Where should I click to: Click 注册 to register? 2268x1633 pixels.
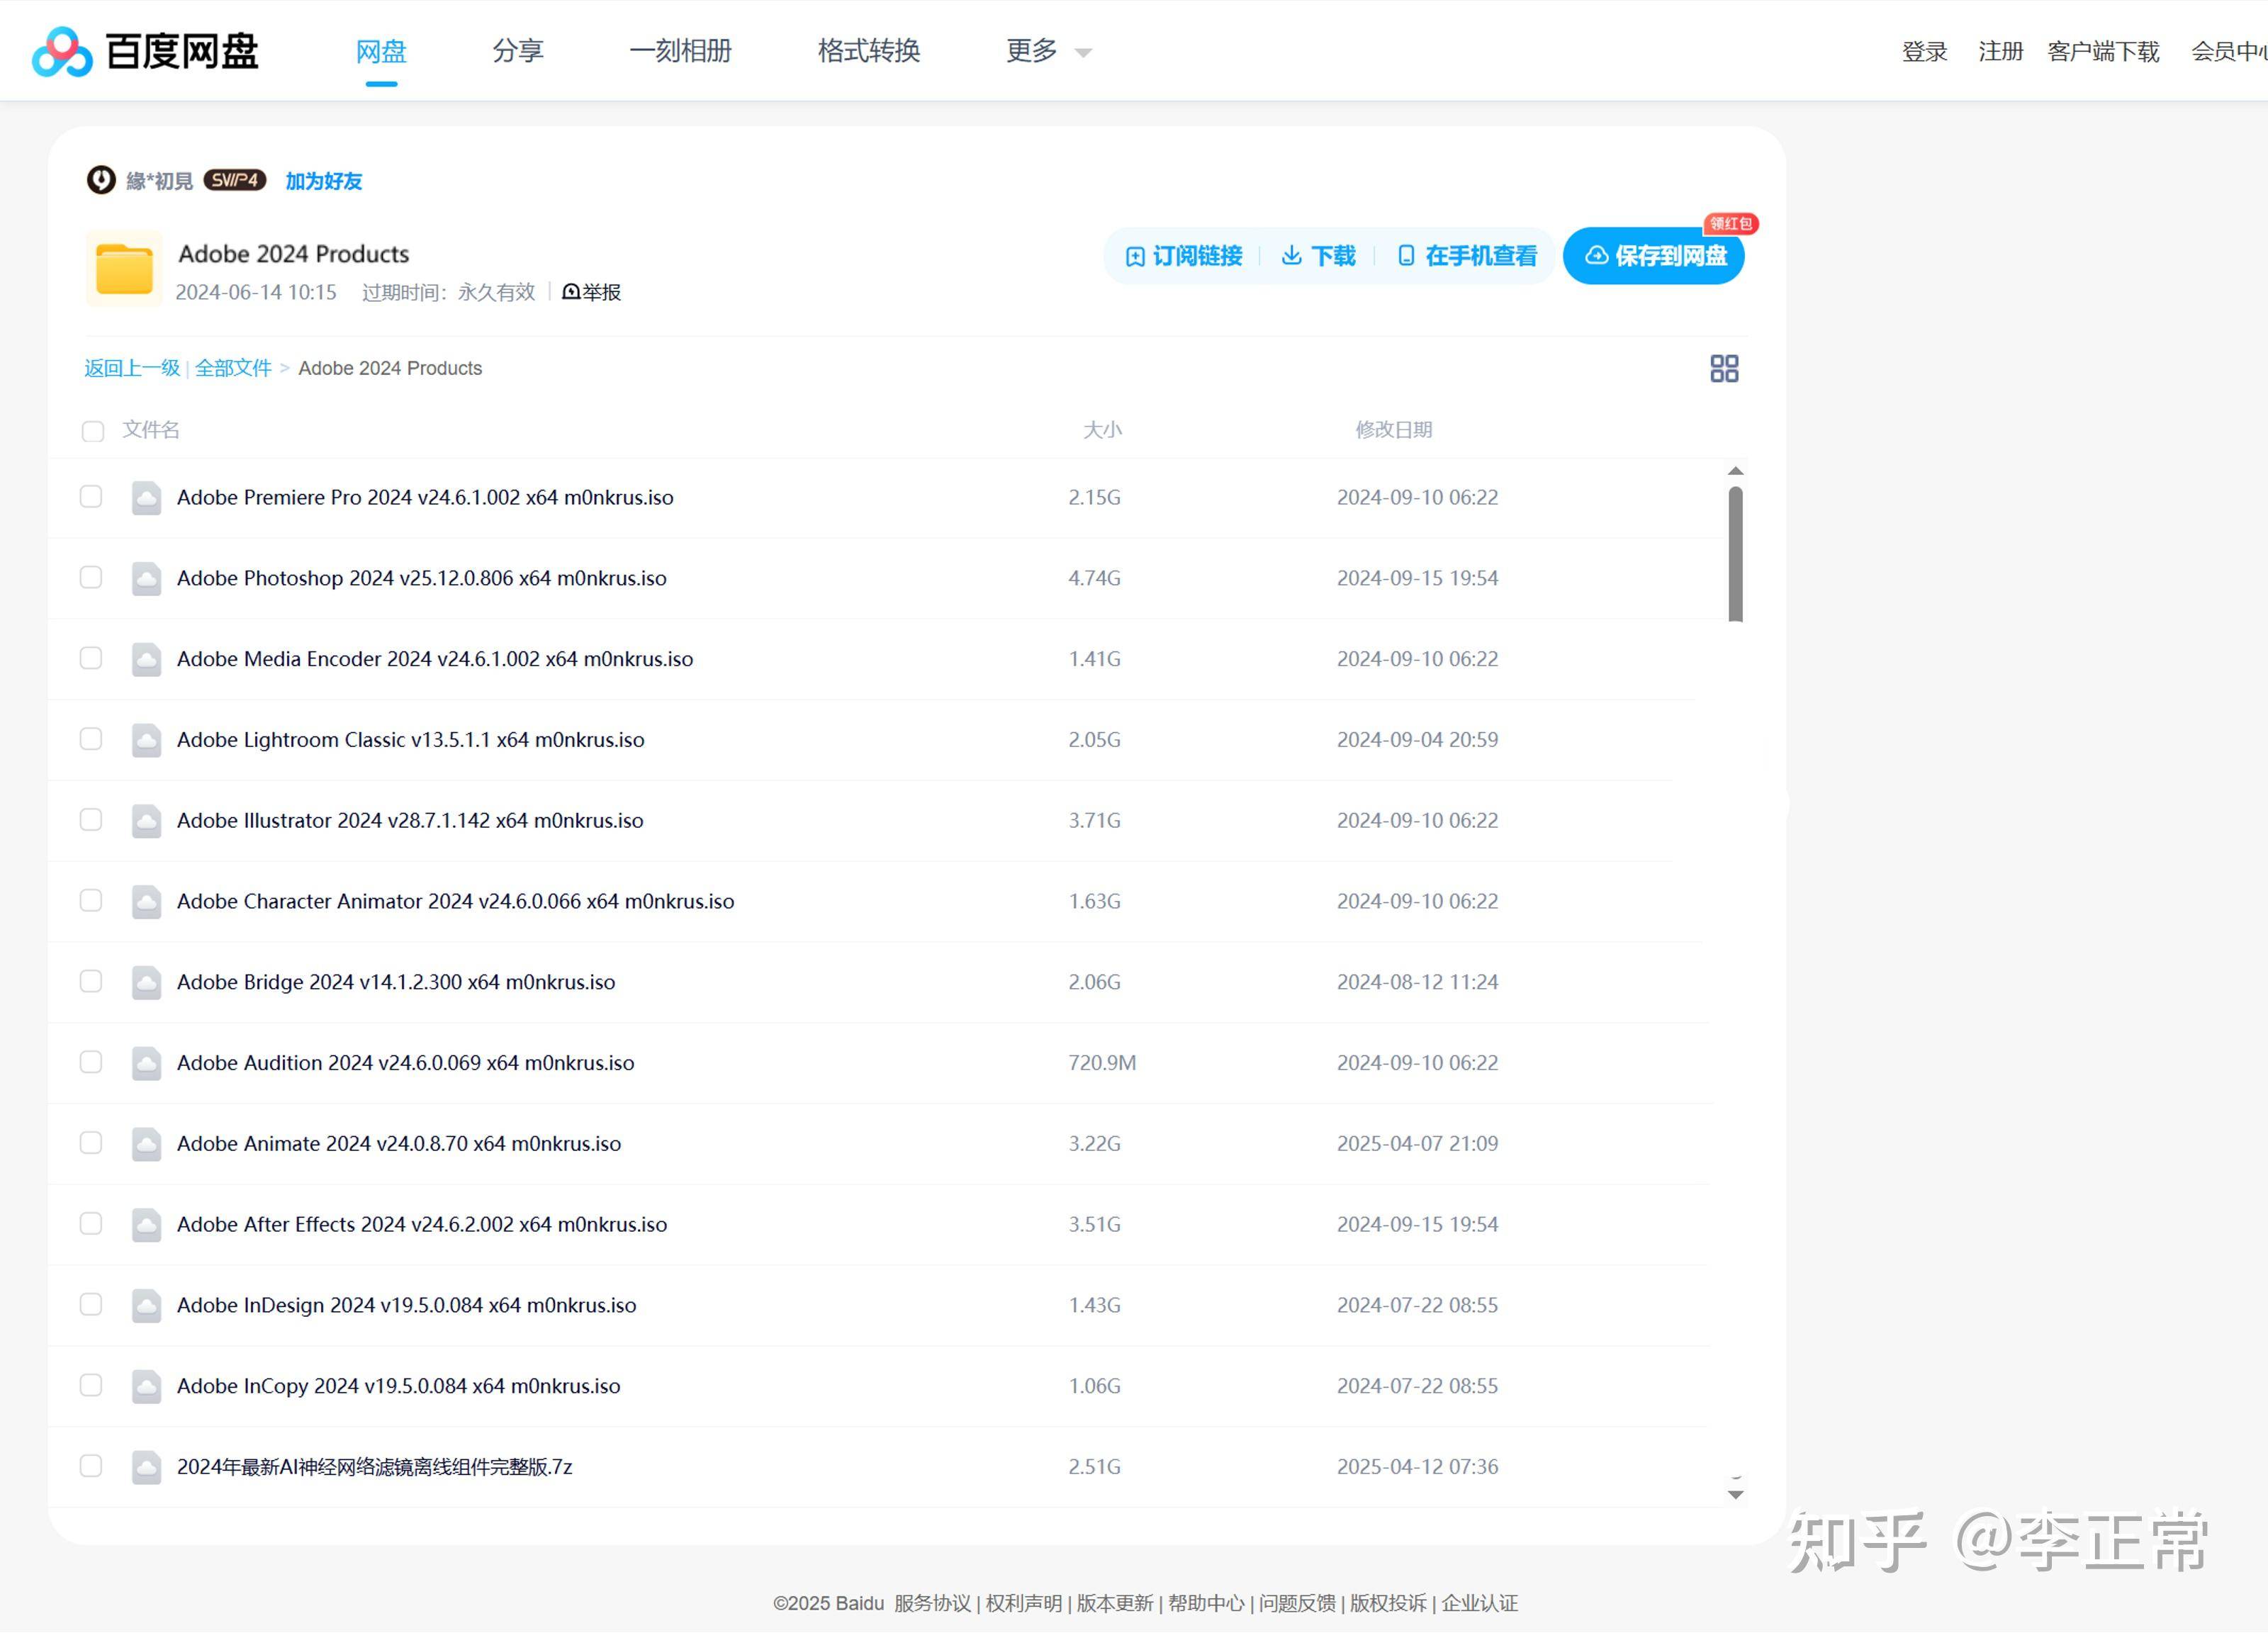click(2001, 52)
